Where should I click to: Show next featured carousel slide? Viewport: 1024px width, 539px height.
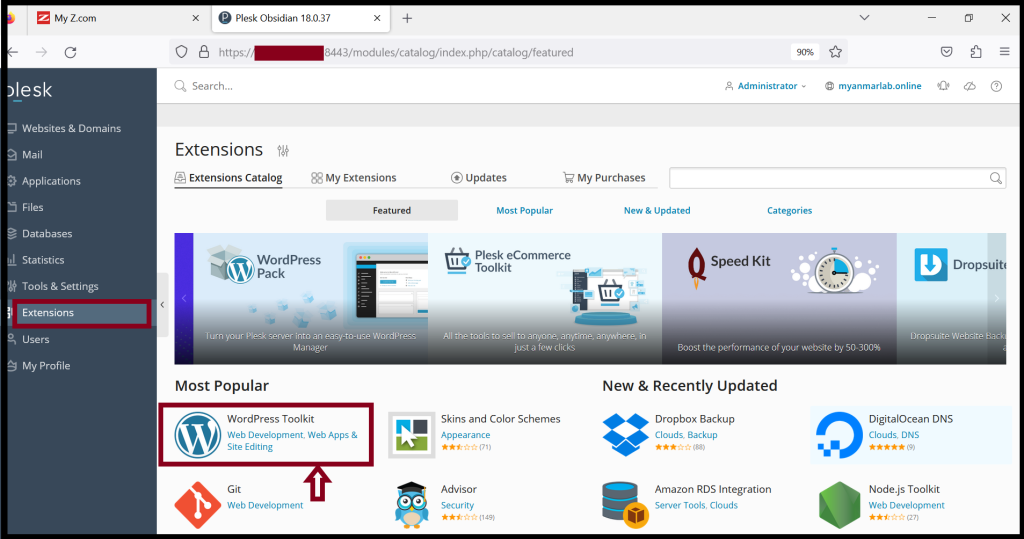click(997, 299)
